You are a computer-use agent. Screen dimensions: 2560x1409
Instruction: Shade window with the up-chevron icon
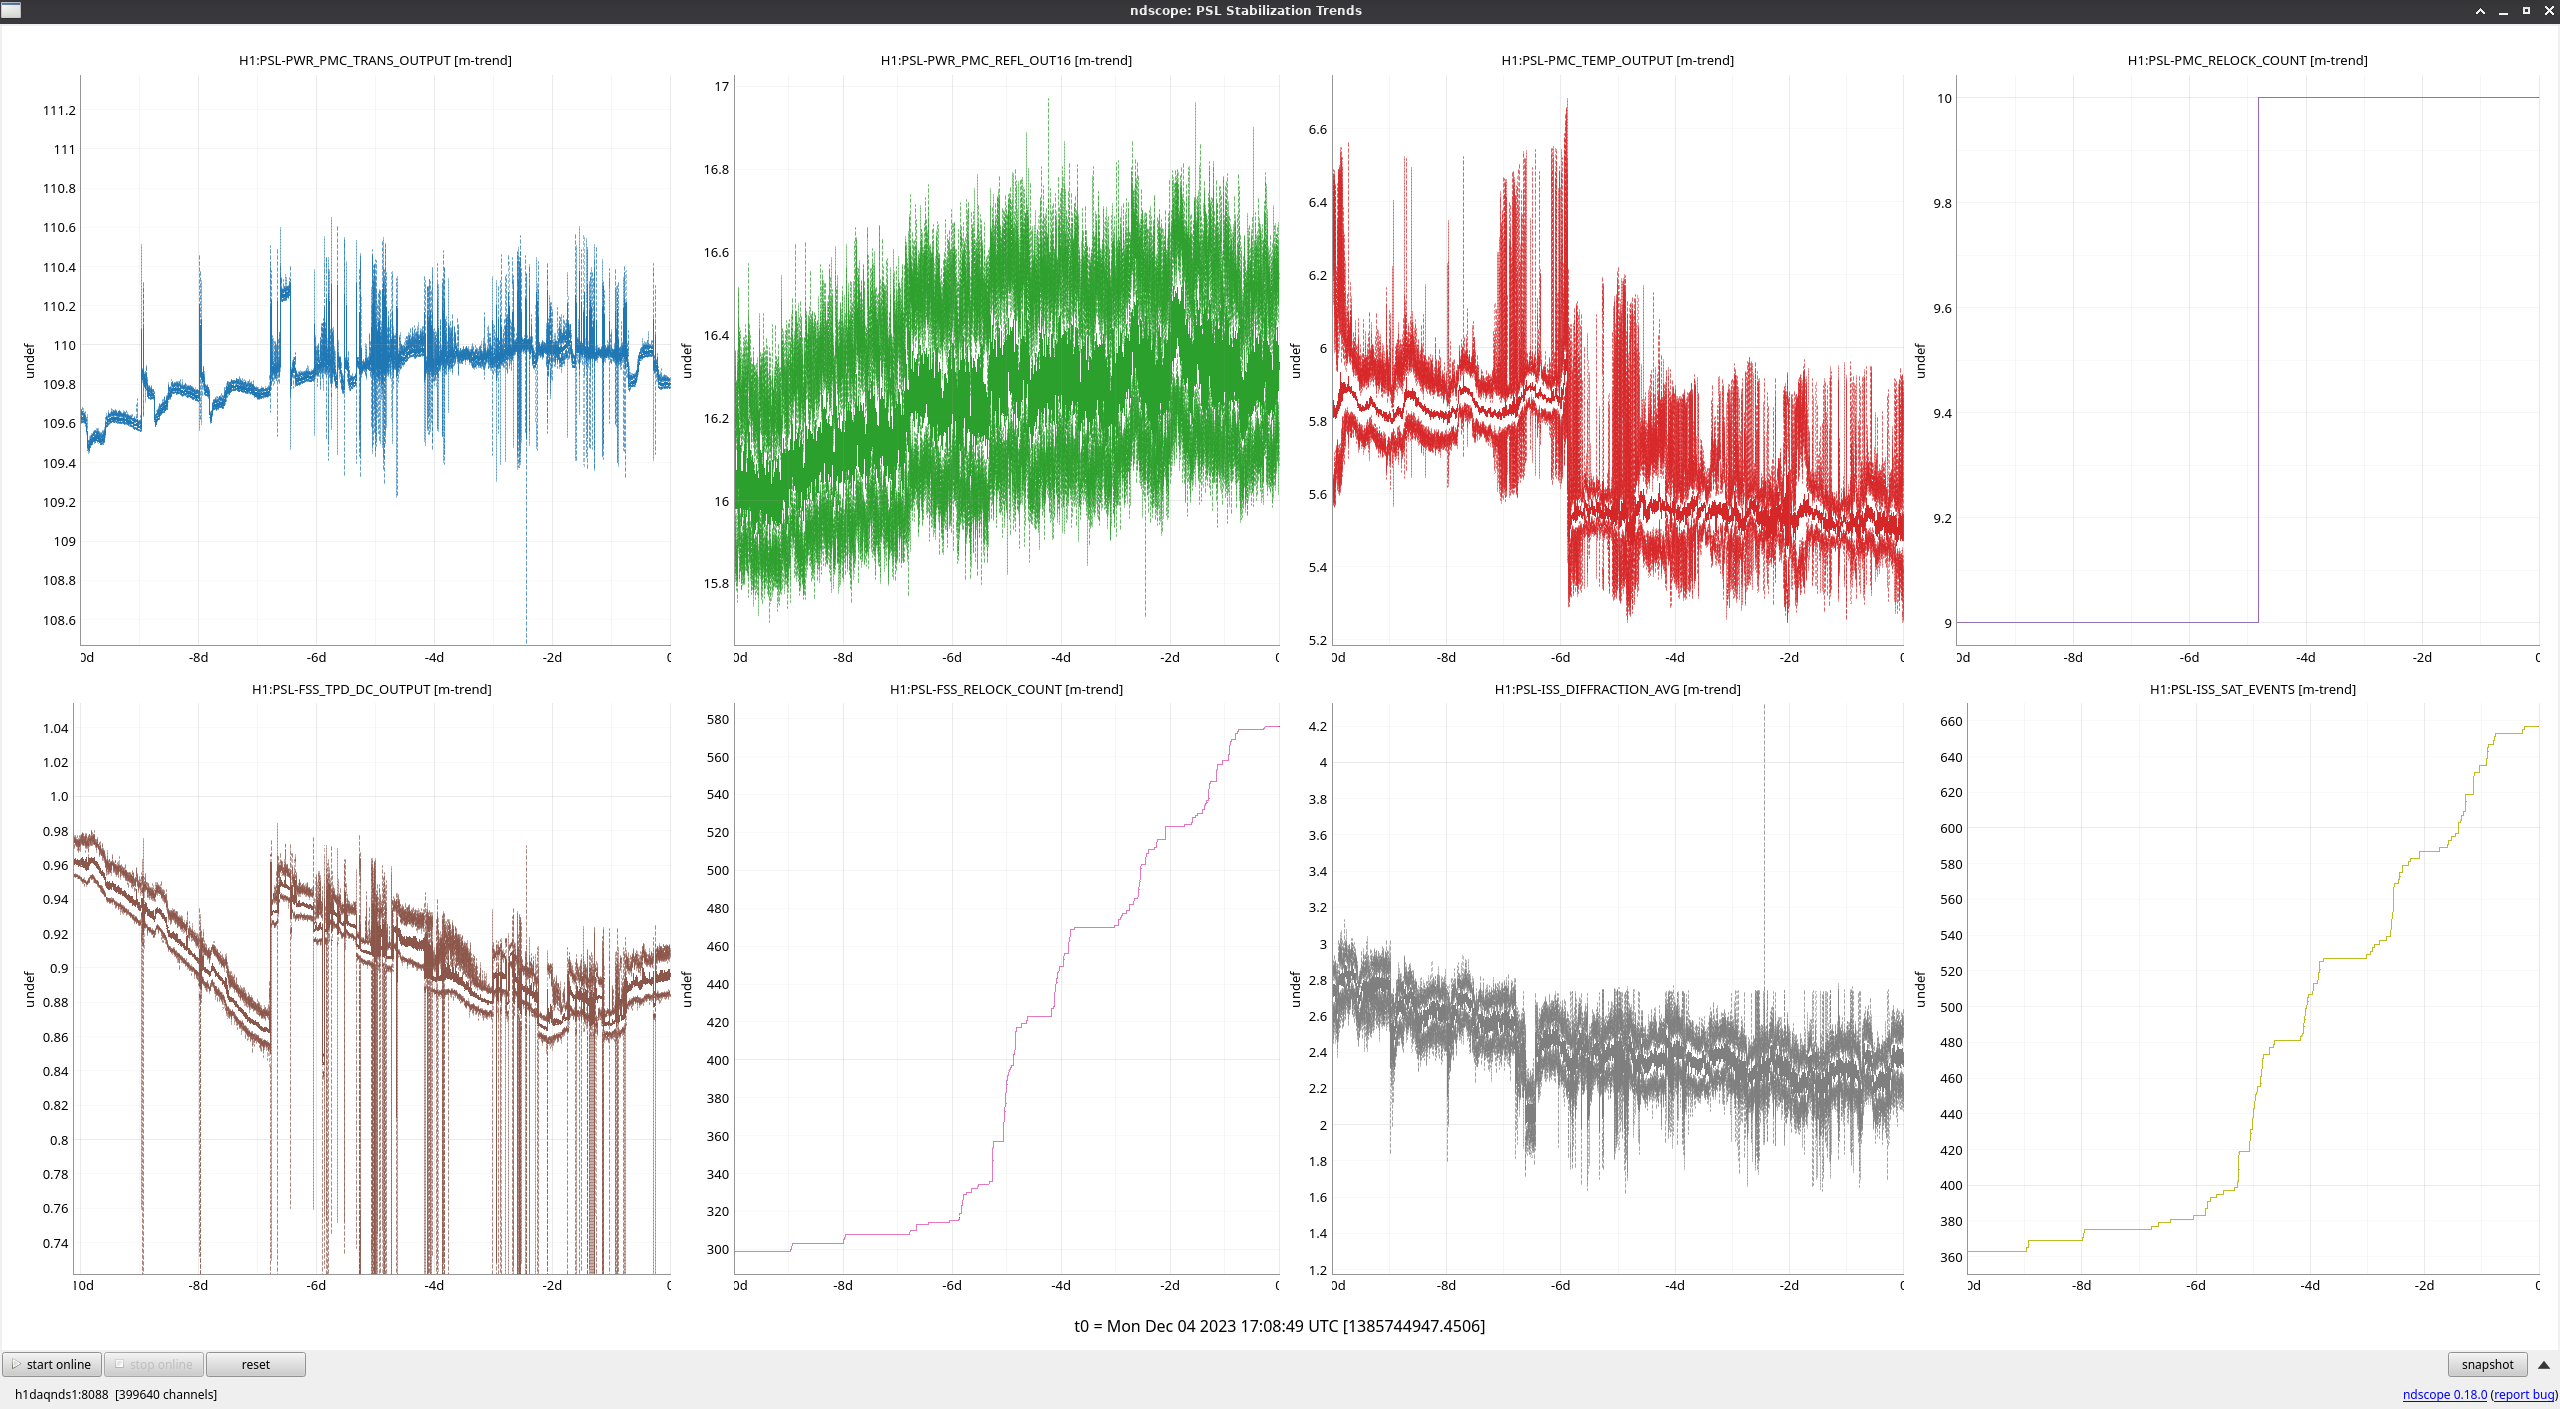(2480, 10)
